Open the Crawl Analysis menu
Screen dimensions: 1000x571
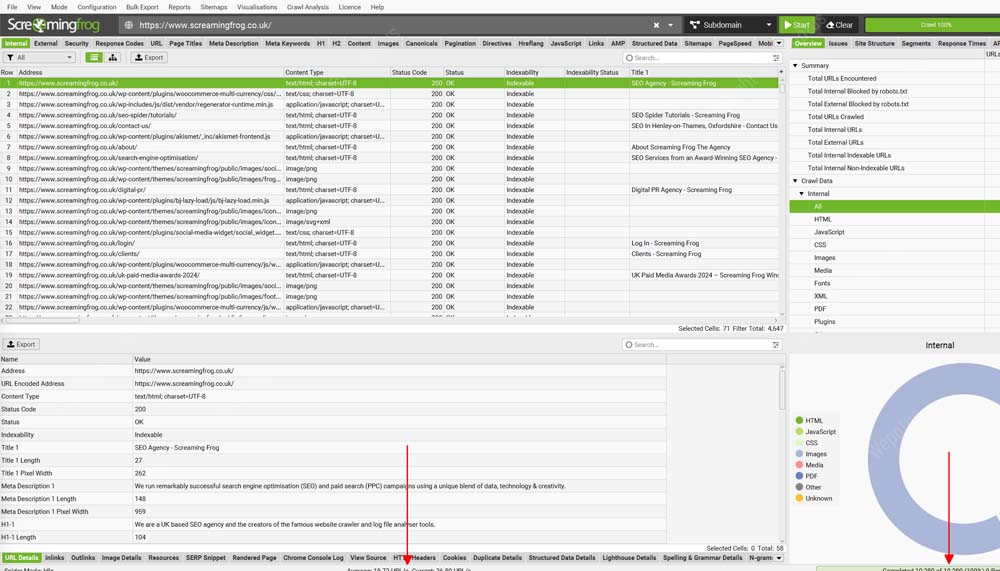[x=307, y=7]
